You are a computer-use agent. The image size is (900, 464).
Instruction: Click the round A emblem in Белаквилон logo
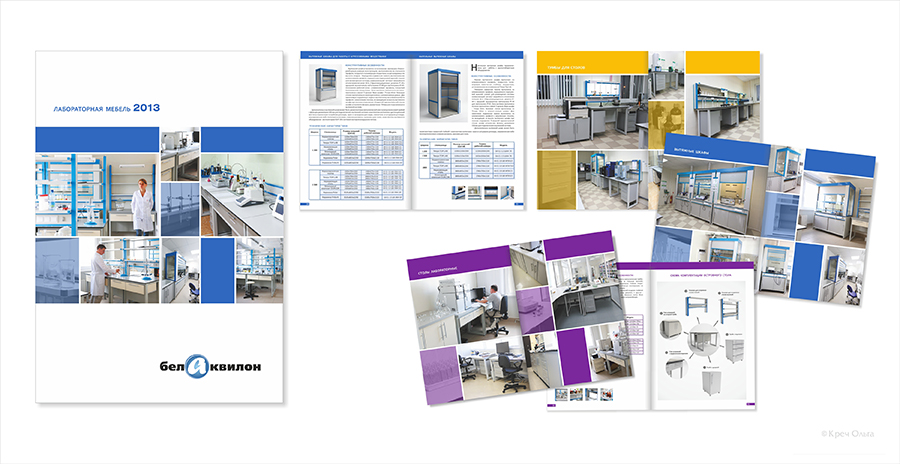[197, 368]
